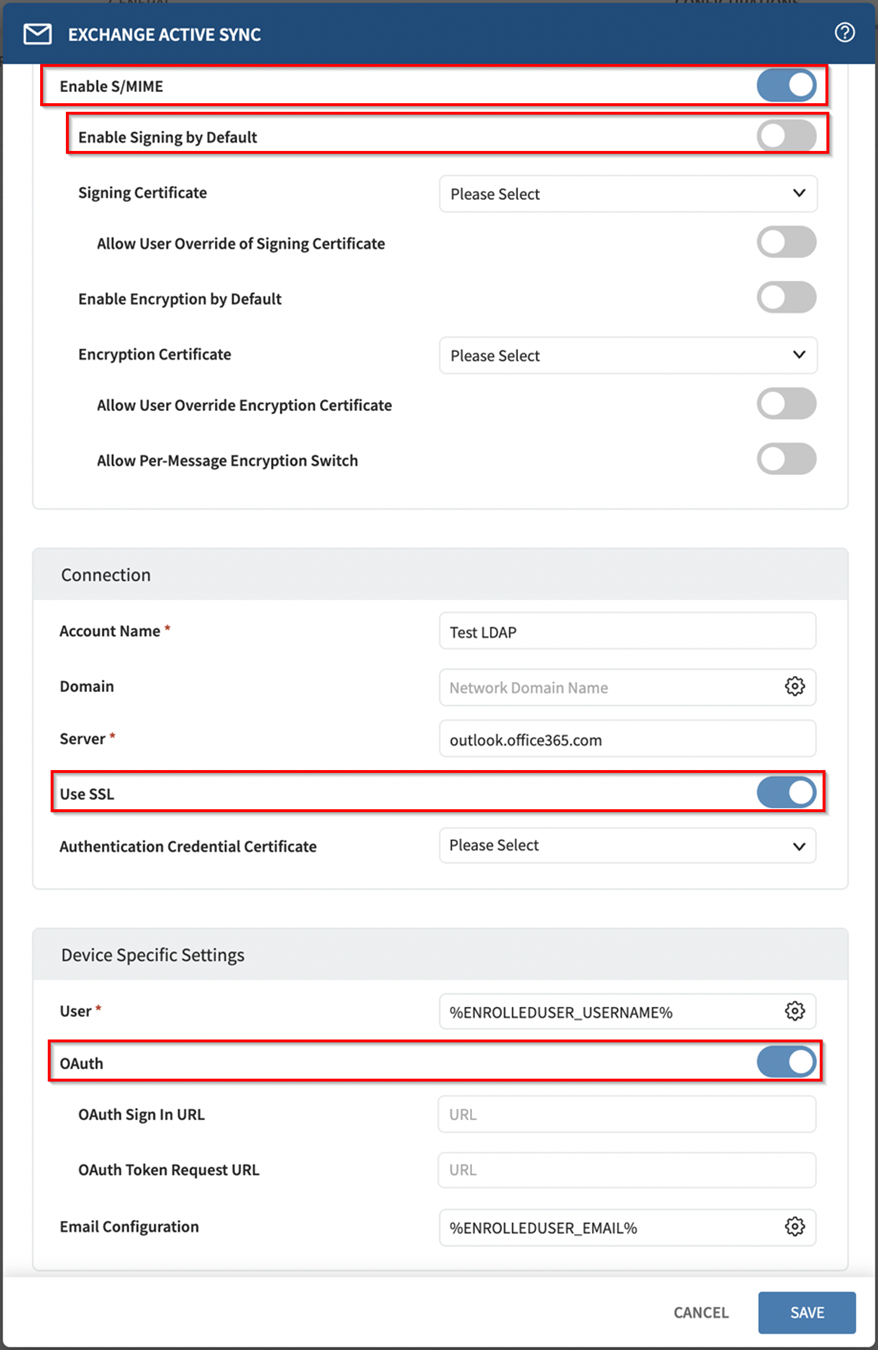Toggle Allow Per-Message Encryption Switch
Viewport: 878px width, 1350px height.
(786, 460)
